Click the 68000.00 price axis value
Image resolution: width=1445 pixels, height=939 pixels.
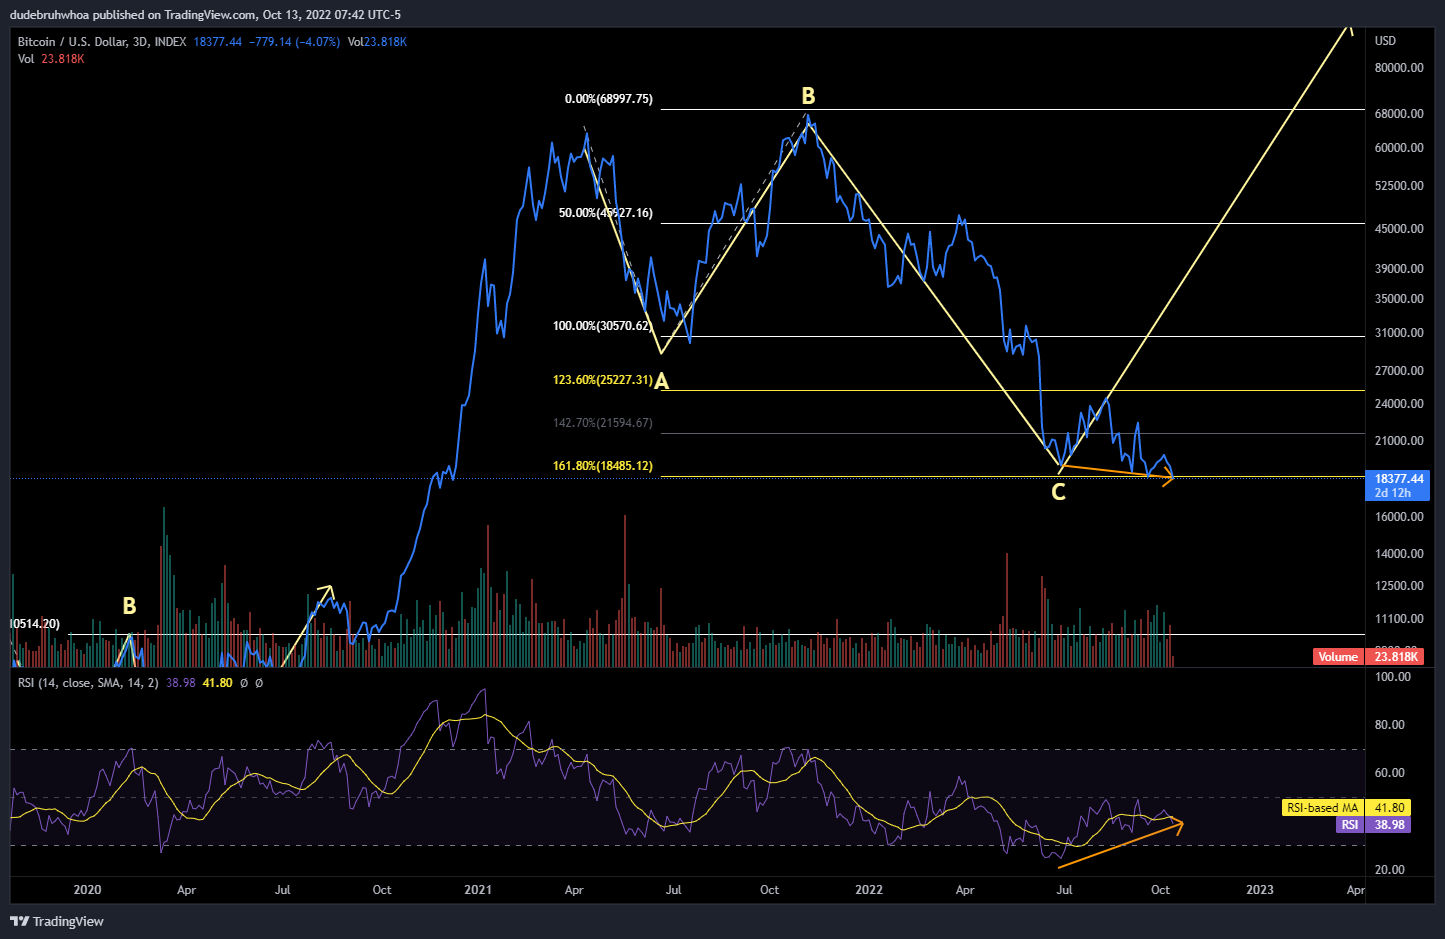1399,114
